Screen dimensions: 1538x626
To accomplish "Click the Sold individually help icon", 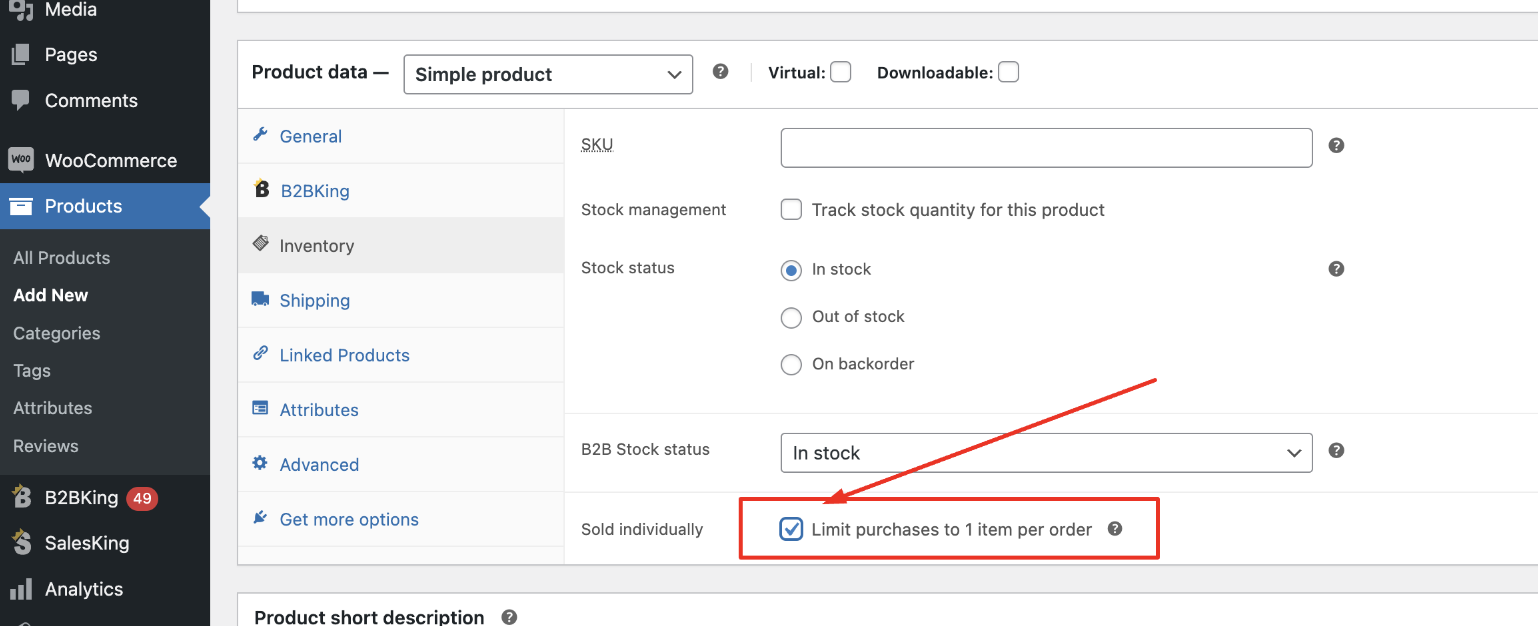I will (1115, 528).
